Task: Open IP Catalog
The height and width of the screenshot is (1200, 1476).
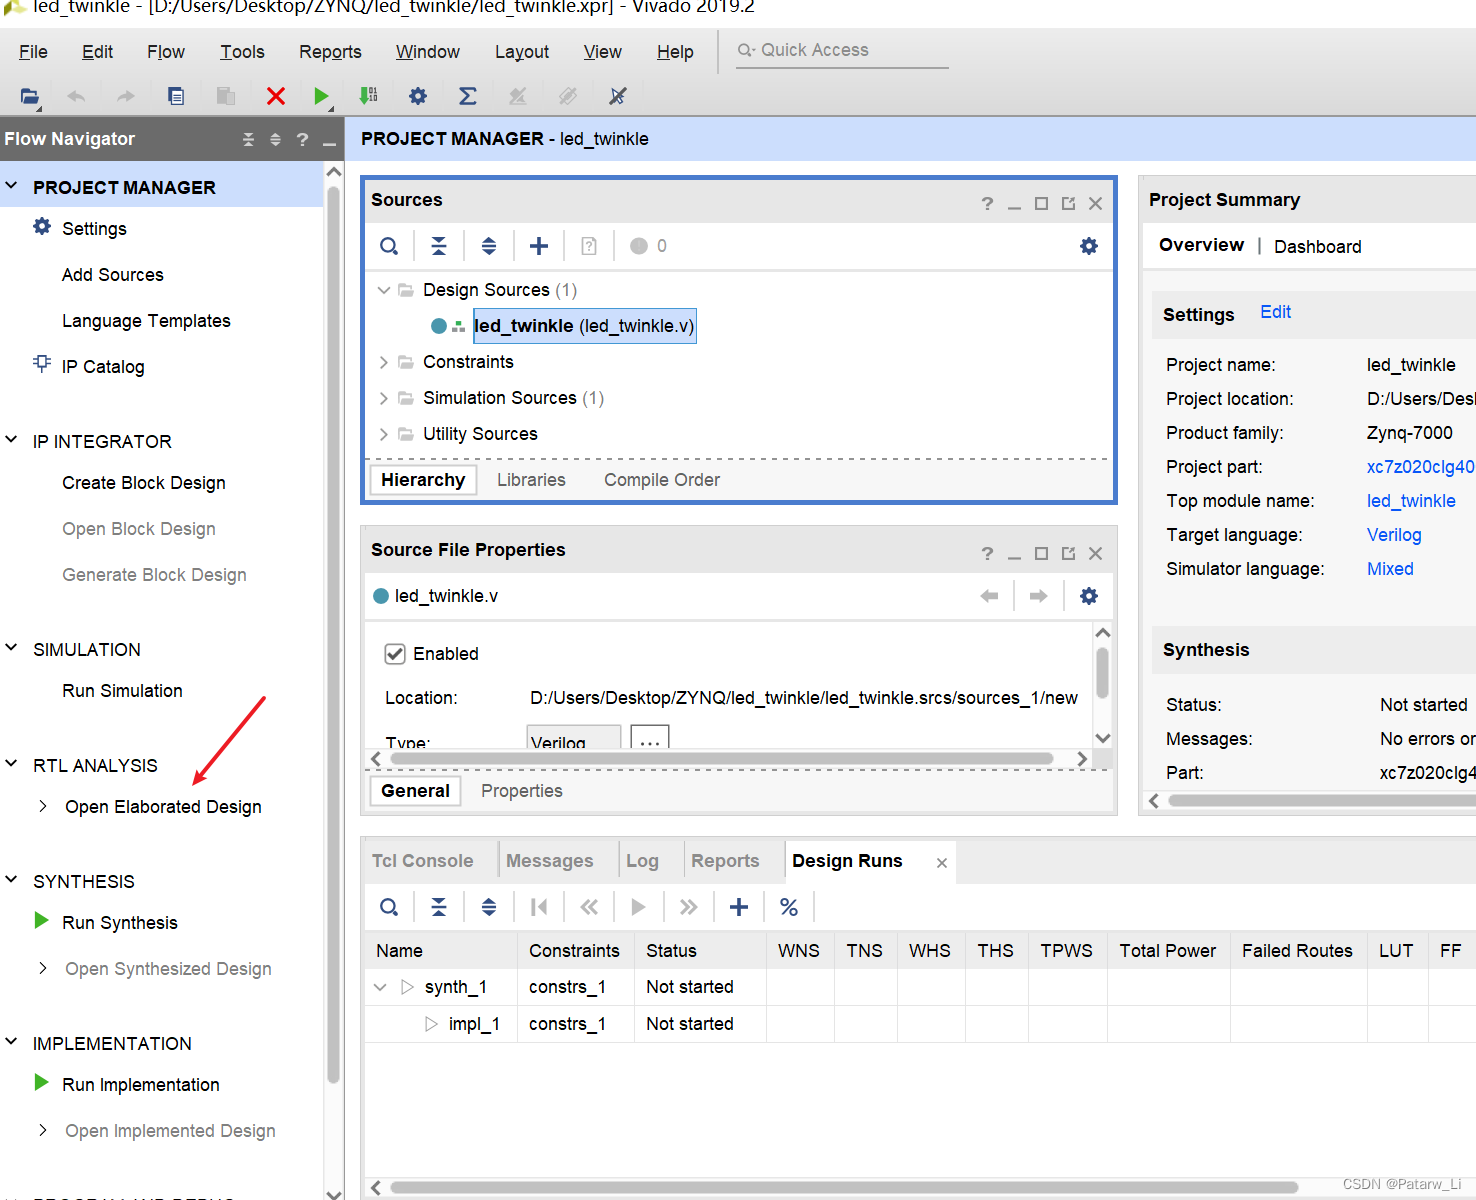Action: (x=103, y=367)
